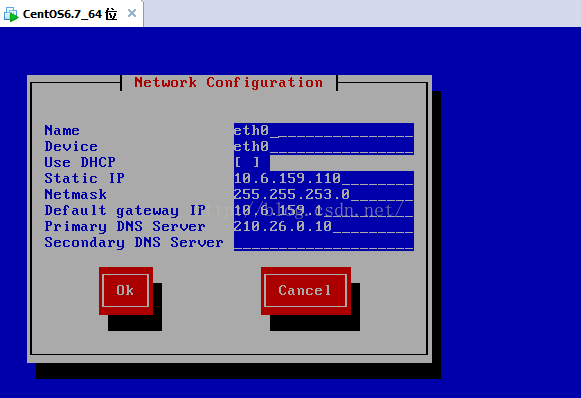Click the Static IP label
Viewport: 581px width, 398px height.
click(x=84, y=178)
